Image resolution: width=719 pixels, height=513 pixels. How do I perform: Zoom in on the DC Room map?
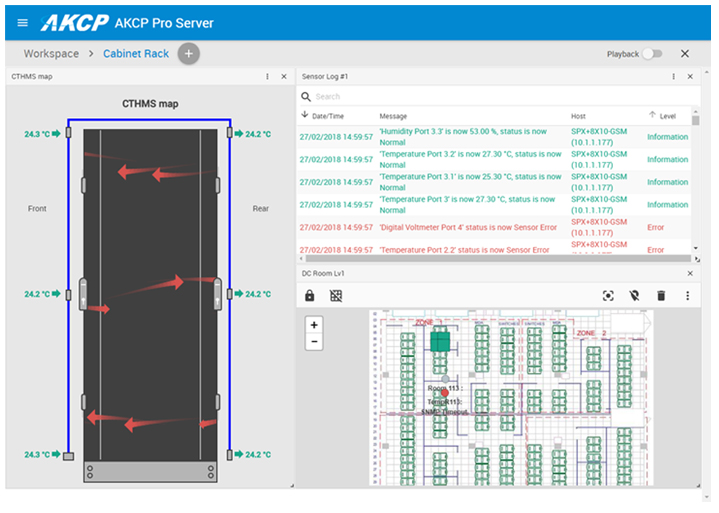pyautogui.click(x=314, y=325)
